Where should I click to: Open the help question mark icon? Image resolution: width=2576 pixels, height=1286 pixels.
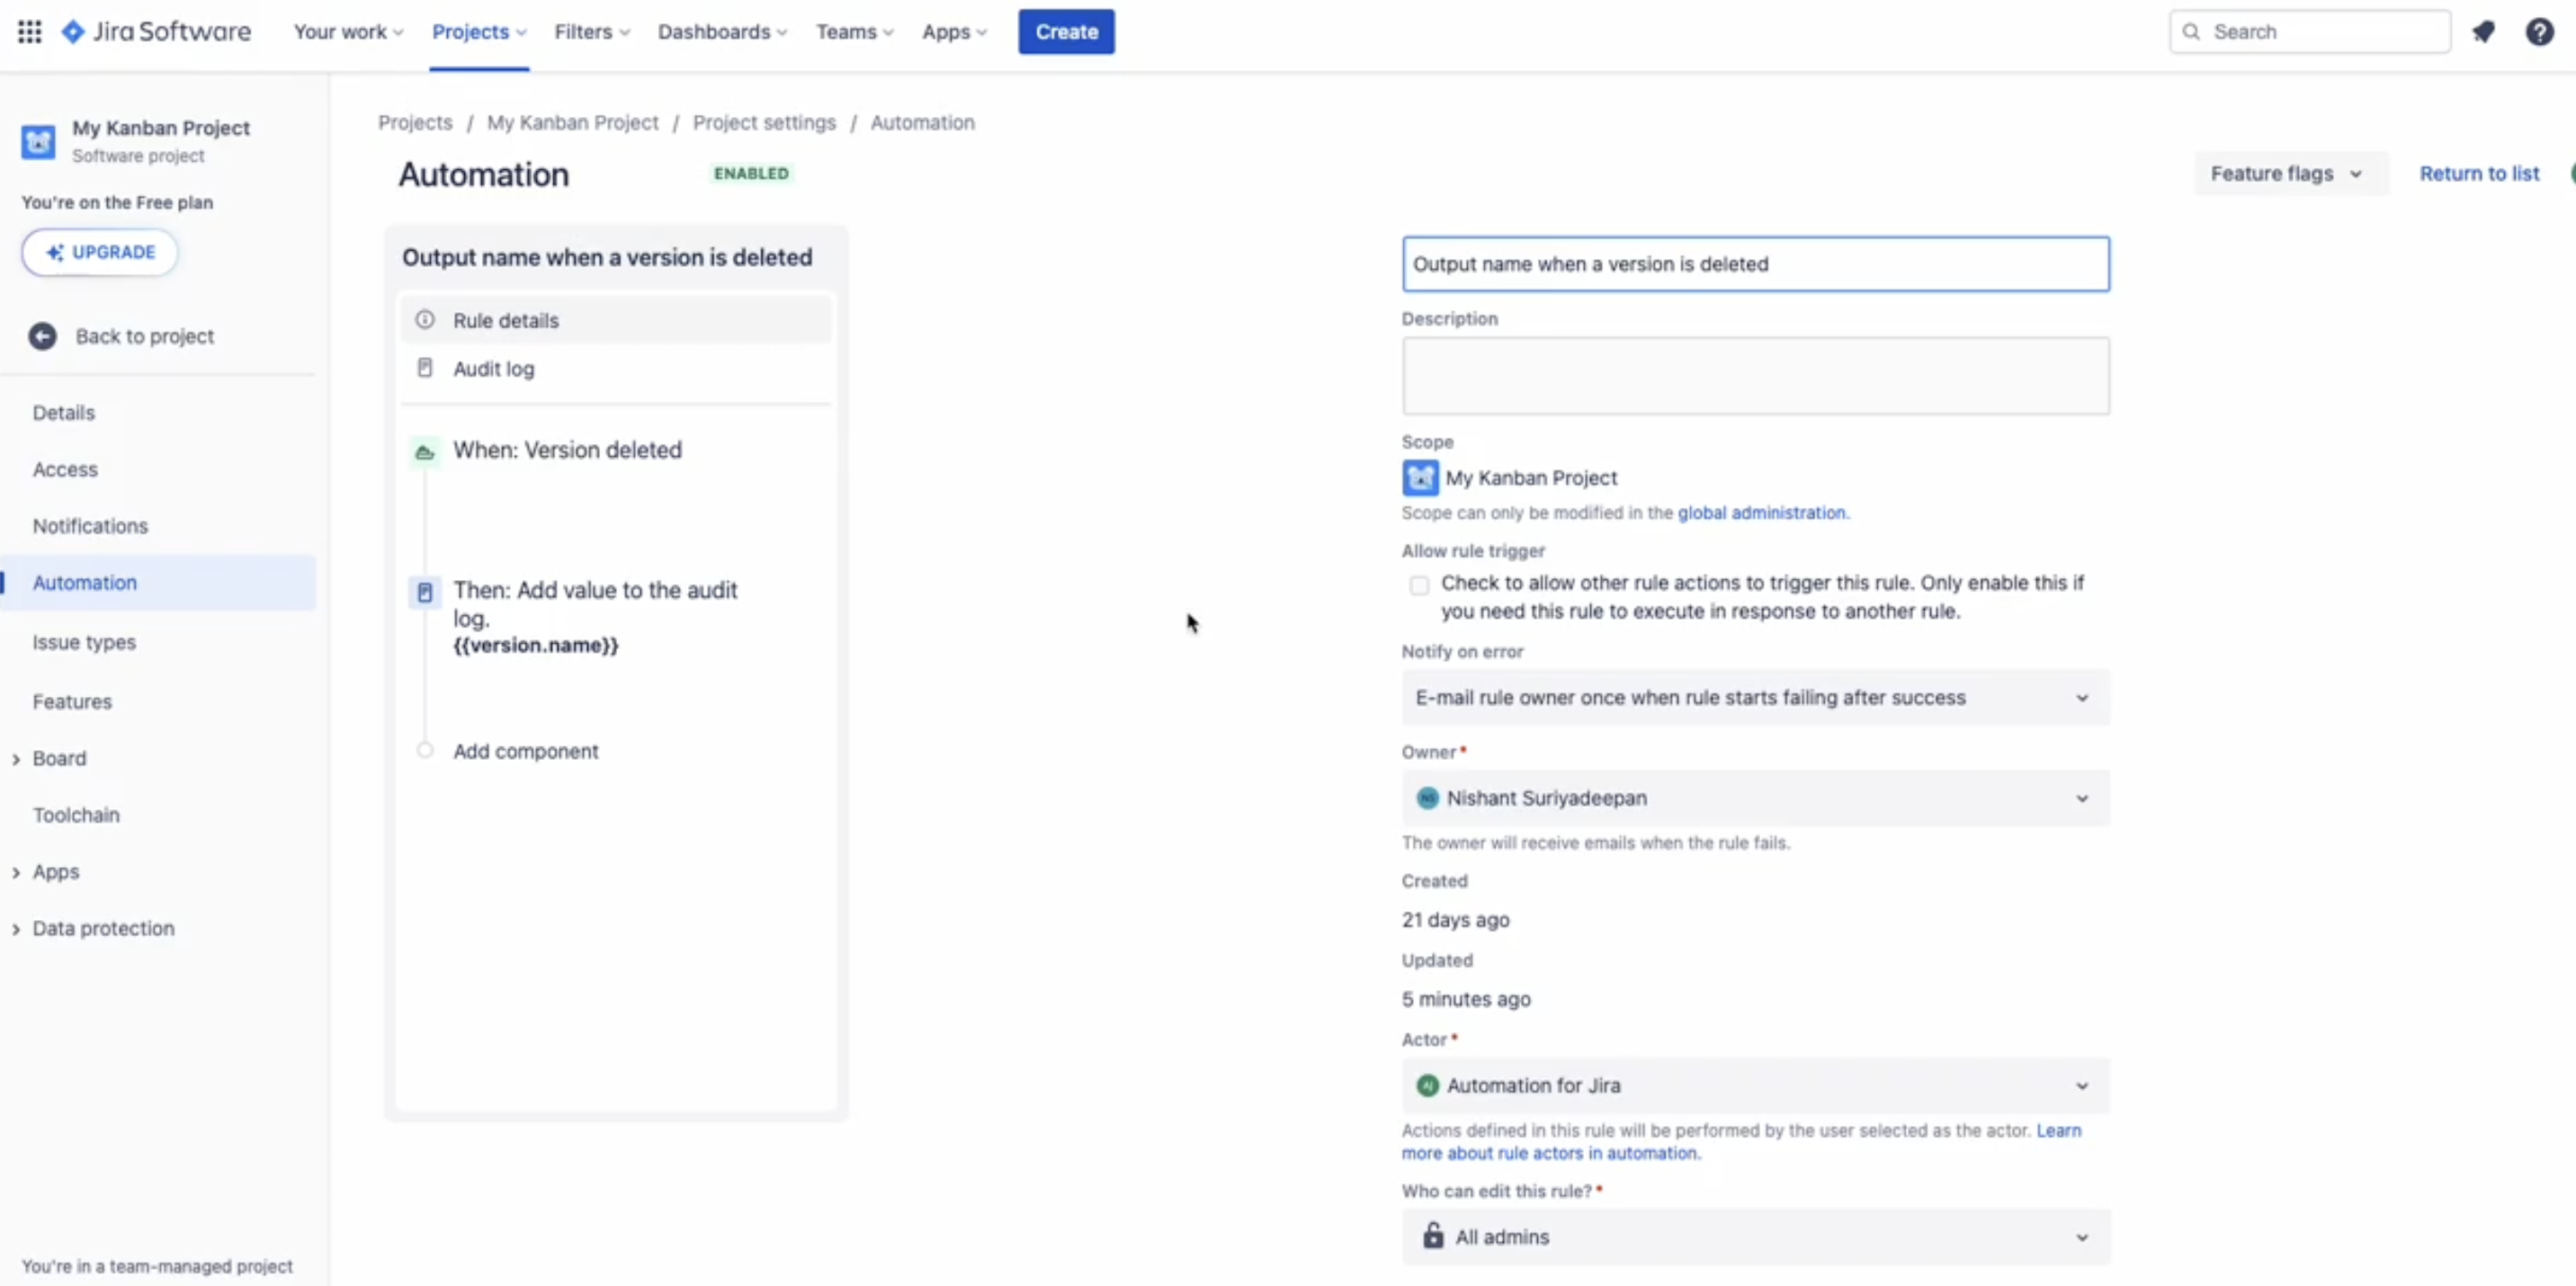click(2539, 32)
